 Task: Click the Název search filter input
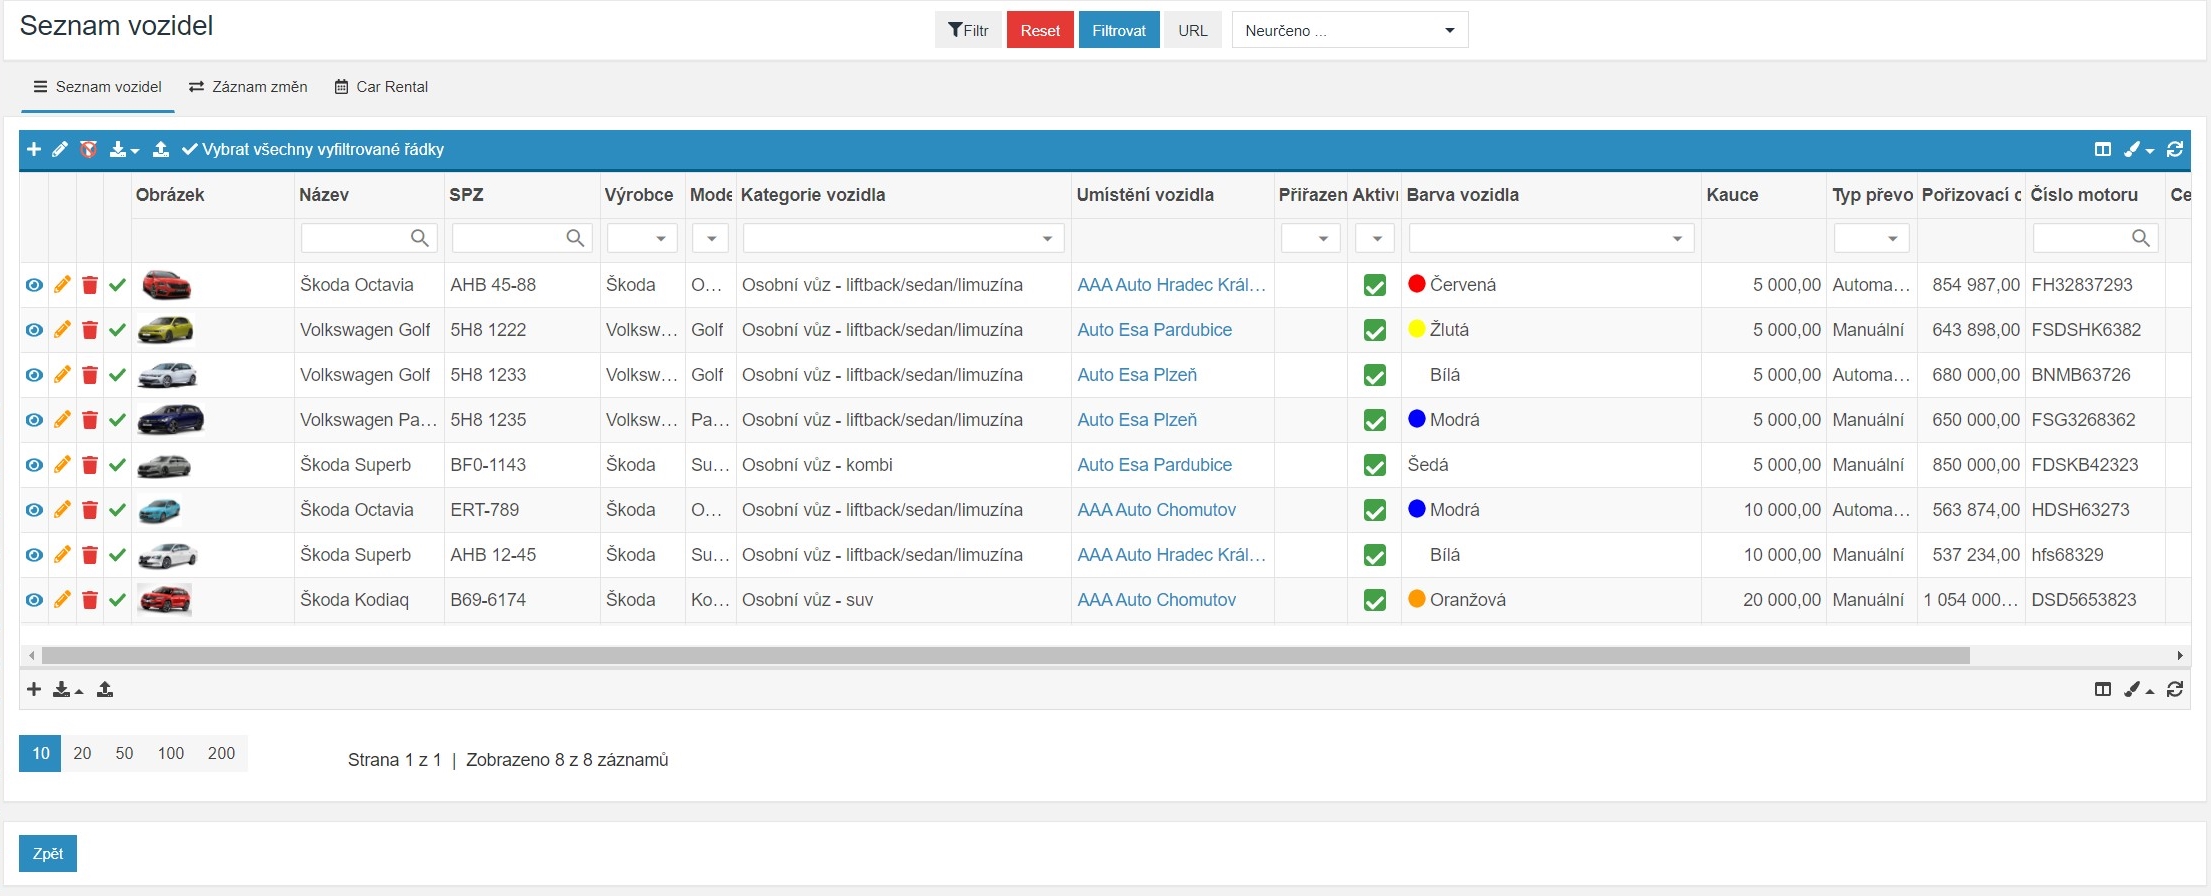tap(357, 238)
